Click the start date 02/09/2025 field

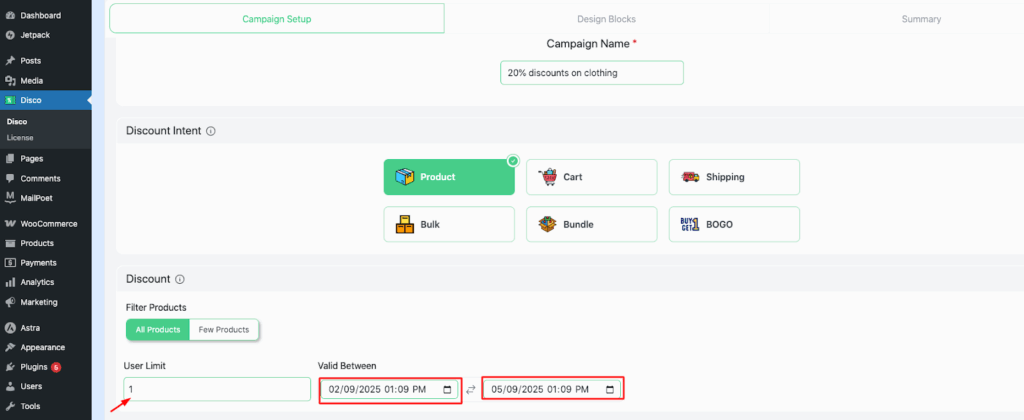pyautogui.click(x=390, y=390)
